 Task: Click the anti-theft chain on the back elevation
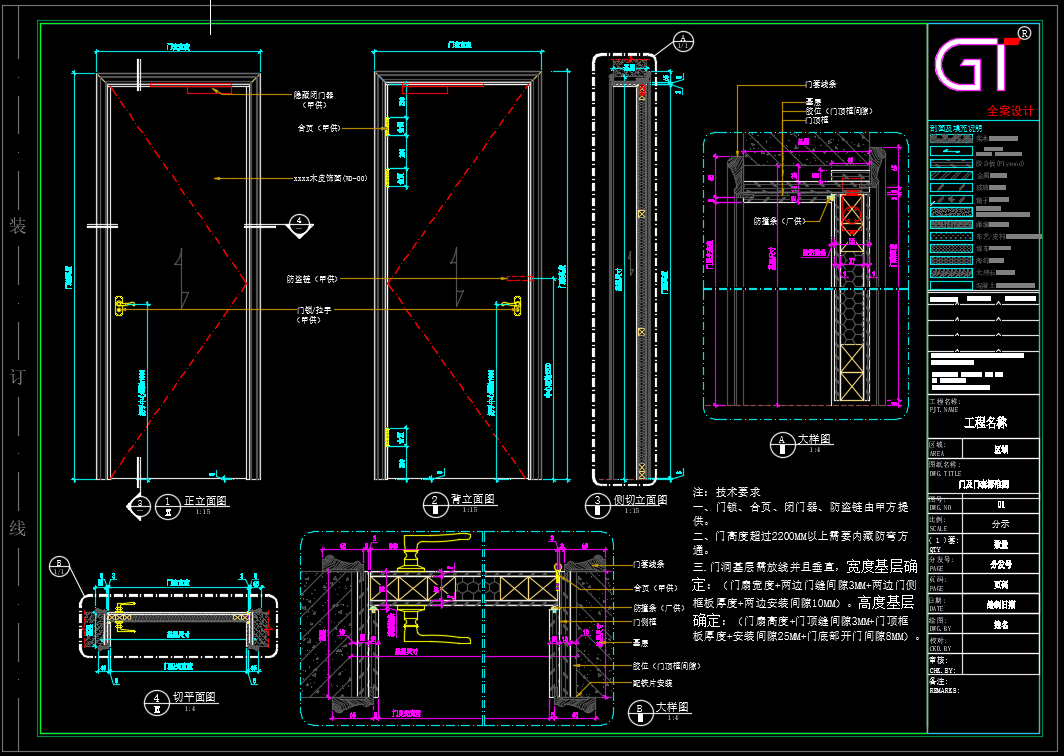[518, 278]
